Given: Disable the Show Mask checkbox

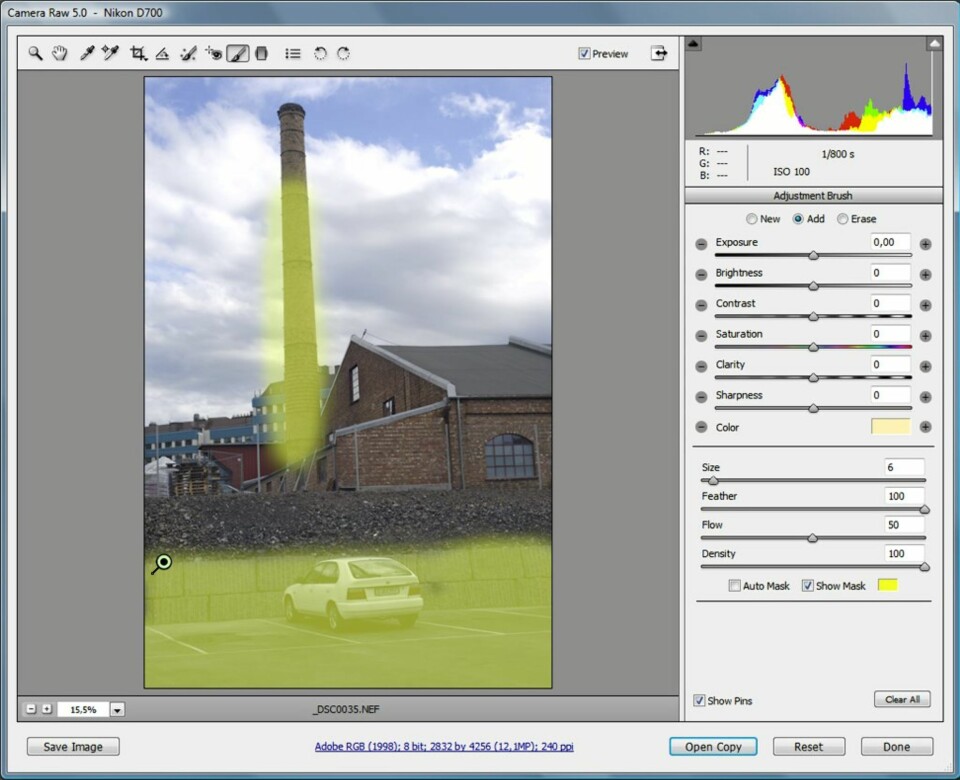Looking at the screenshot, I should point(808,586).
